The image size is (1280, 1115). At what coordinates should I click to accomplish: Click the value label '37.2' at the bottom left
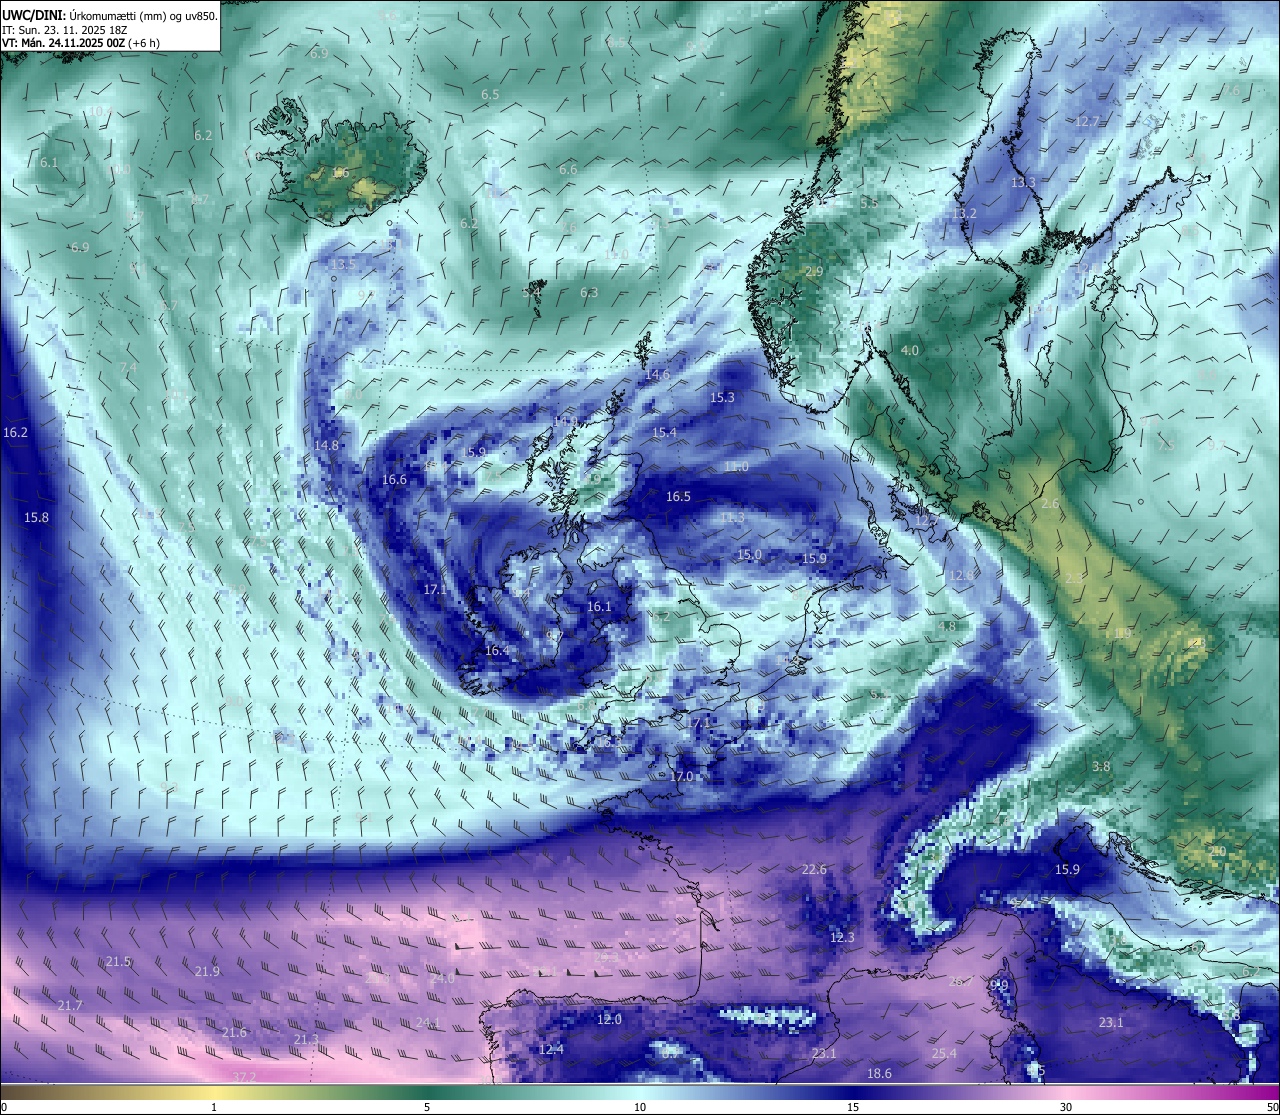244,1077
